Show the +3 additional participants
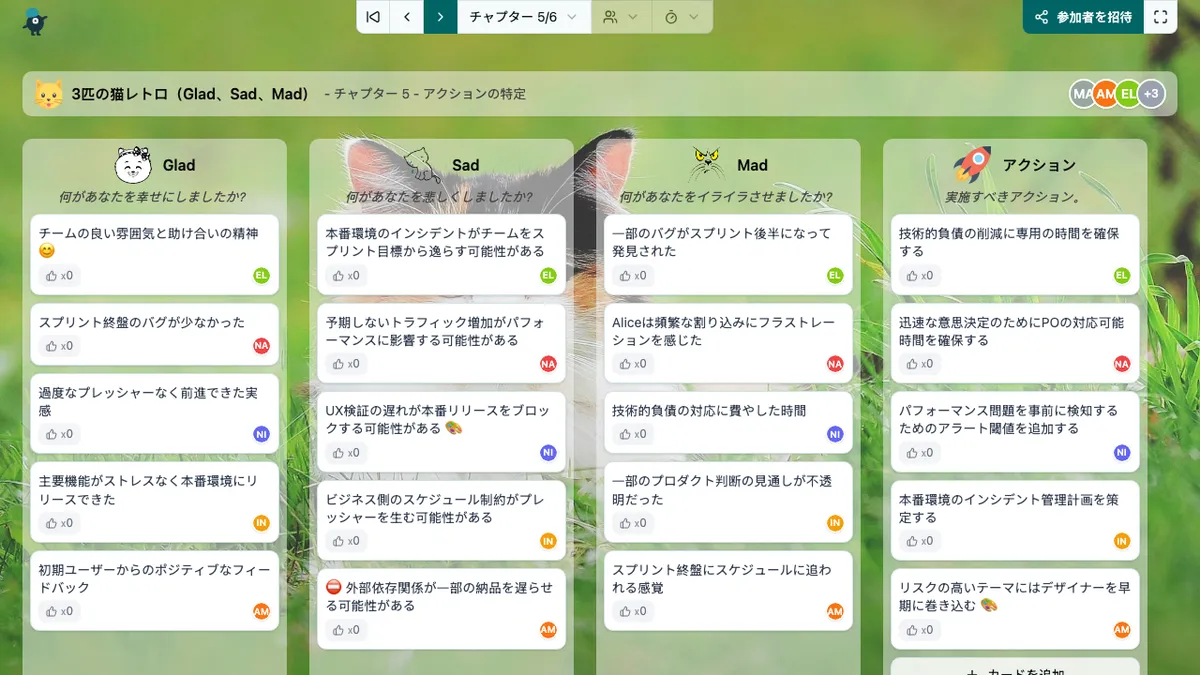This screenshot has width=1200, height=675. pos(1152,94)
